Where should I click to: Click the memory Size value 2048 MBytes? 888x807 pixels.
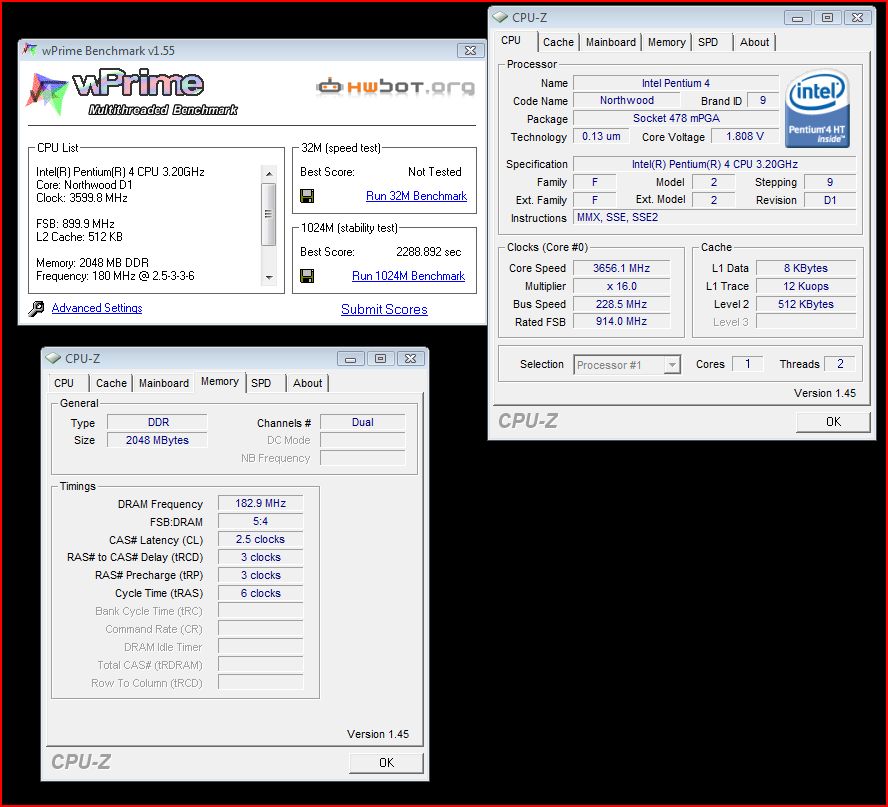(157, 441)
